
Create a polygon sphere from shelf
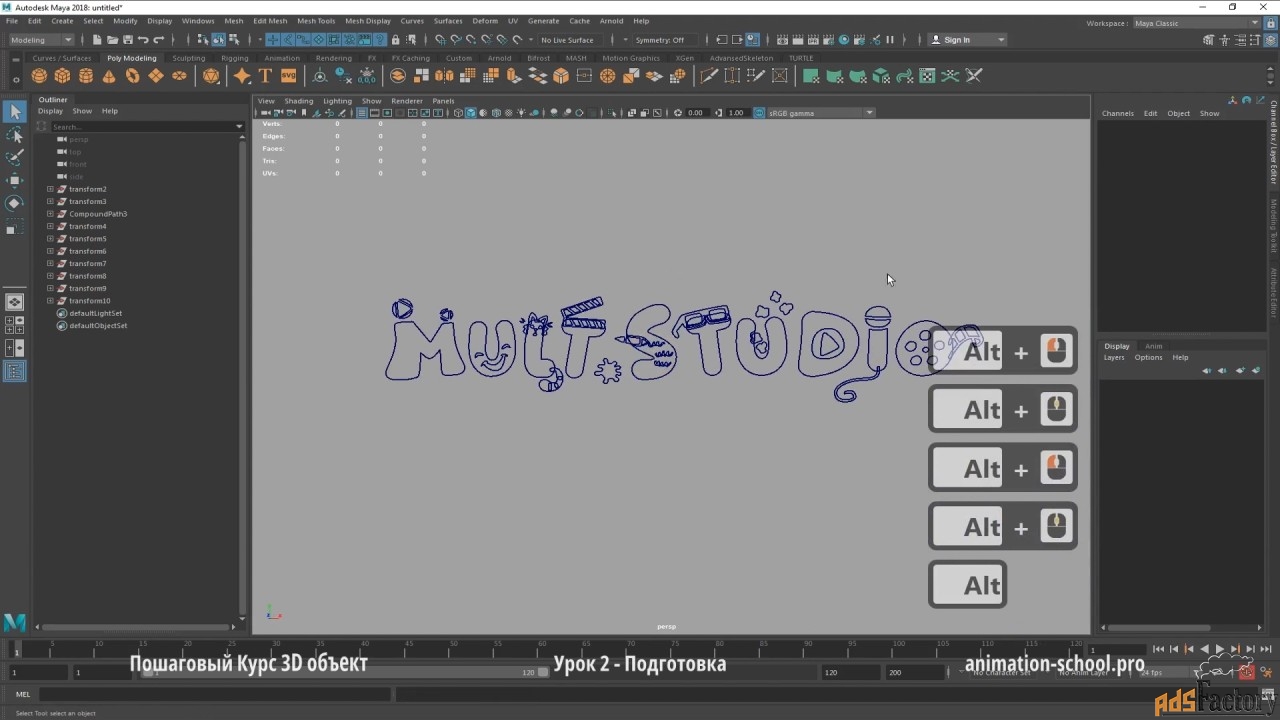39,76
